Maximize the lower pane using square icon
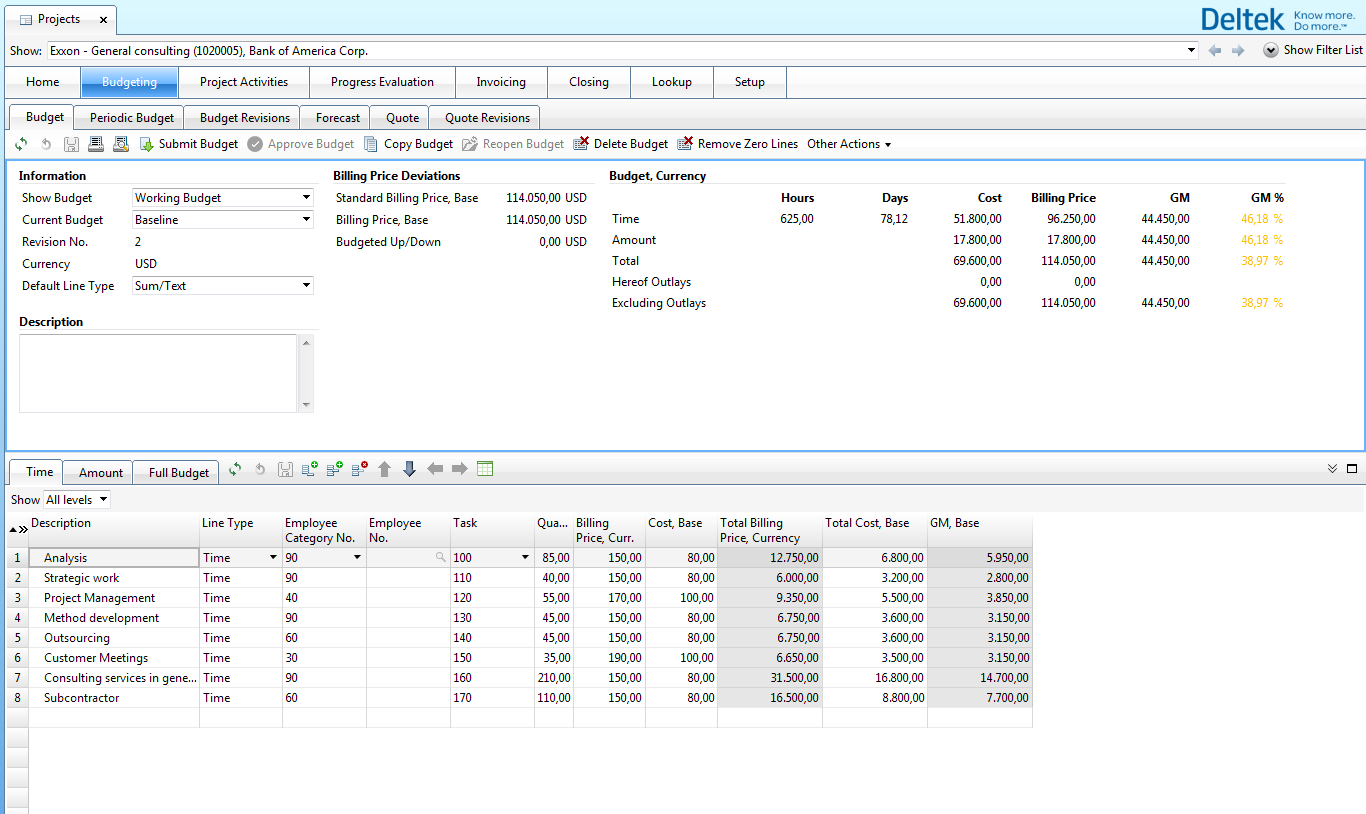The height and width of the screenshot is (814, 1366). [1352, 468]
